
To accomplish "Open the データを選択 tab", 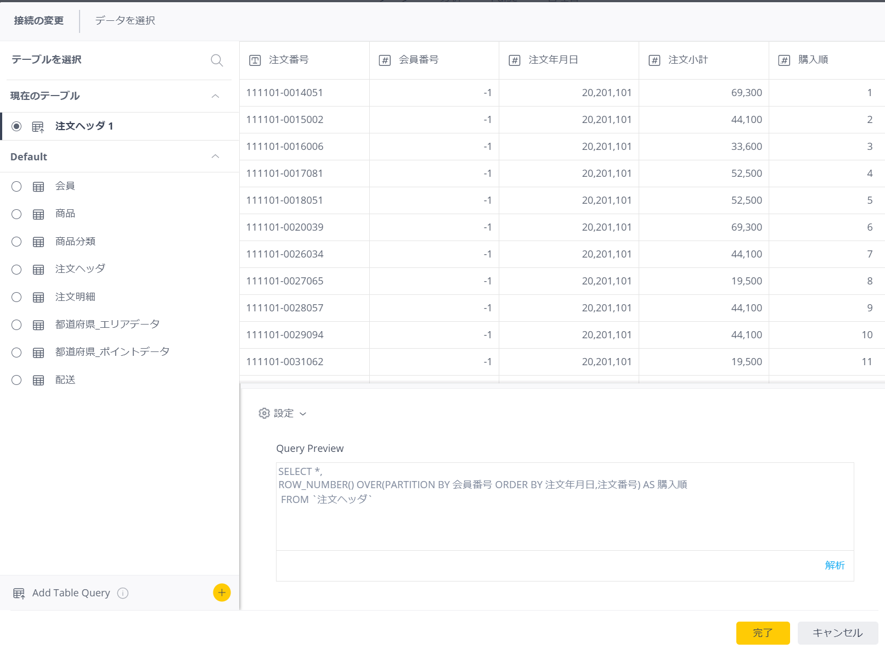I will [125, 21].
